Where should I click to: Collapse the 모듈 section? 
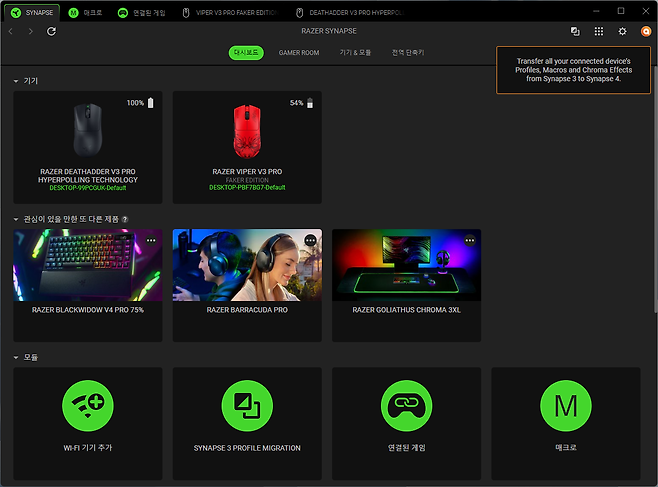click(16, 357)
